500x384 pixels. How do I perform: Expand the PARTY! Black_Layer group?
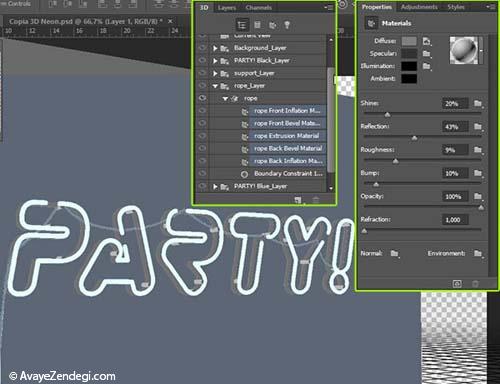point(215,61)
